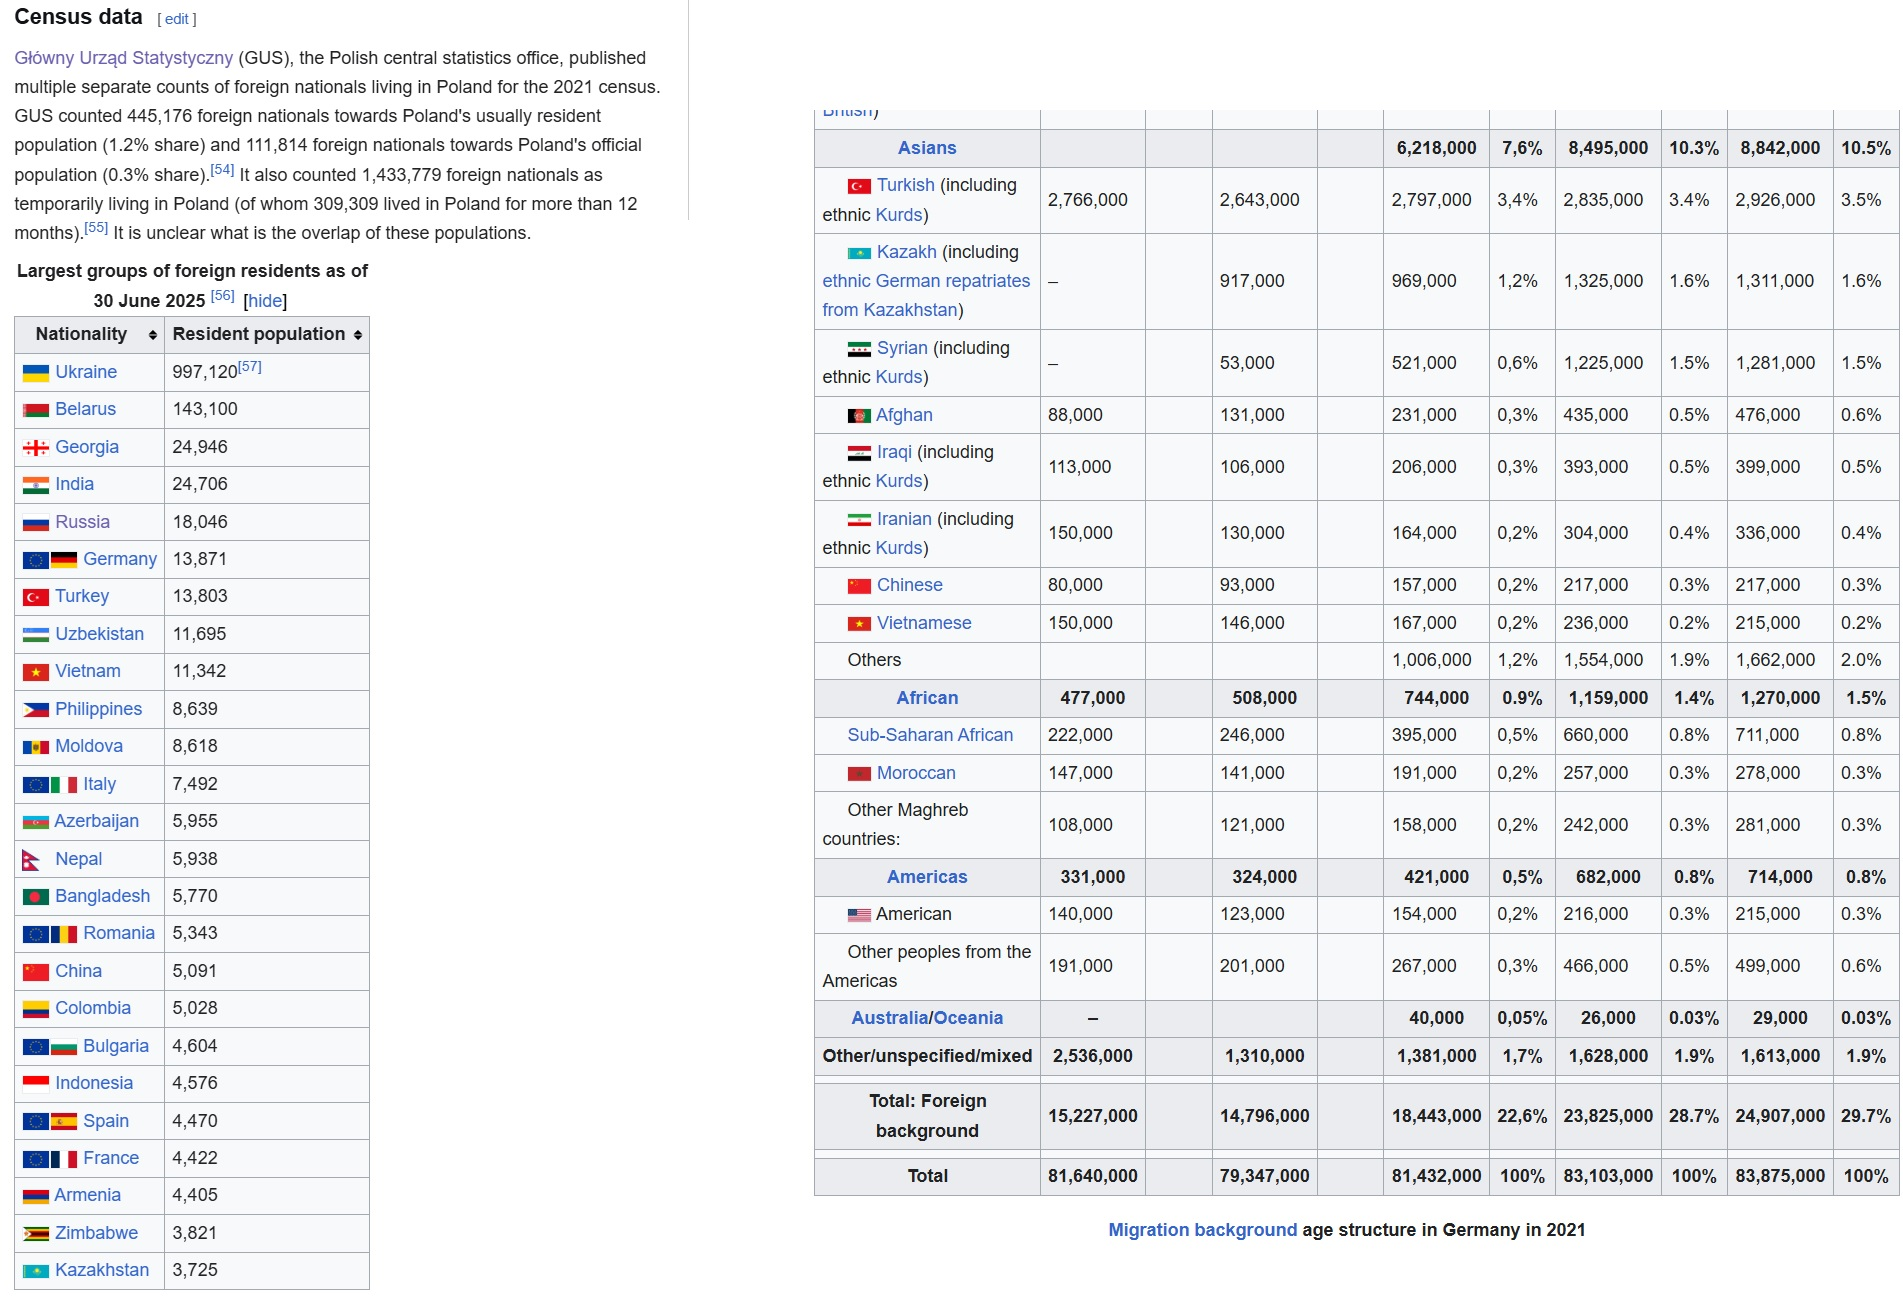Click the Philippines flag icon
Image resolution: width=1903 pixels, height=1308 pixels.
pos(36,710)
